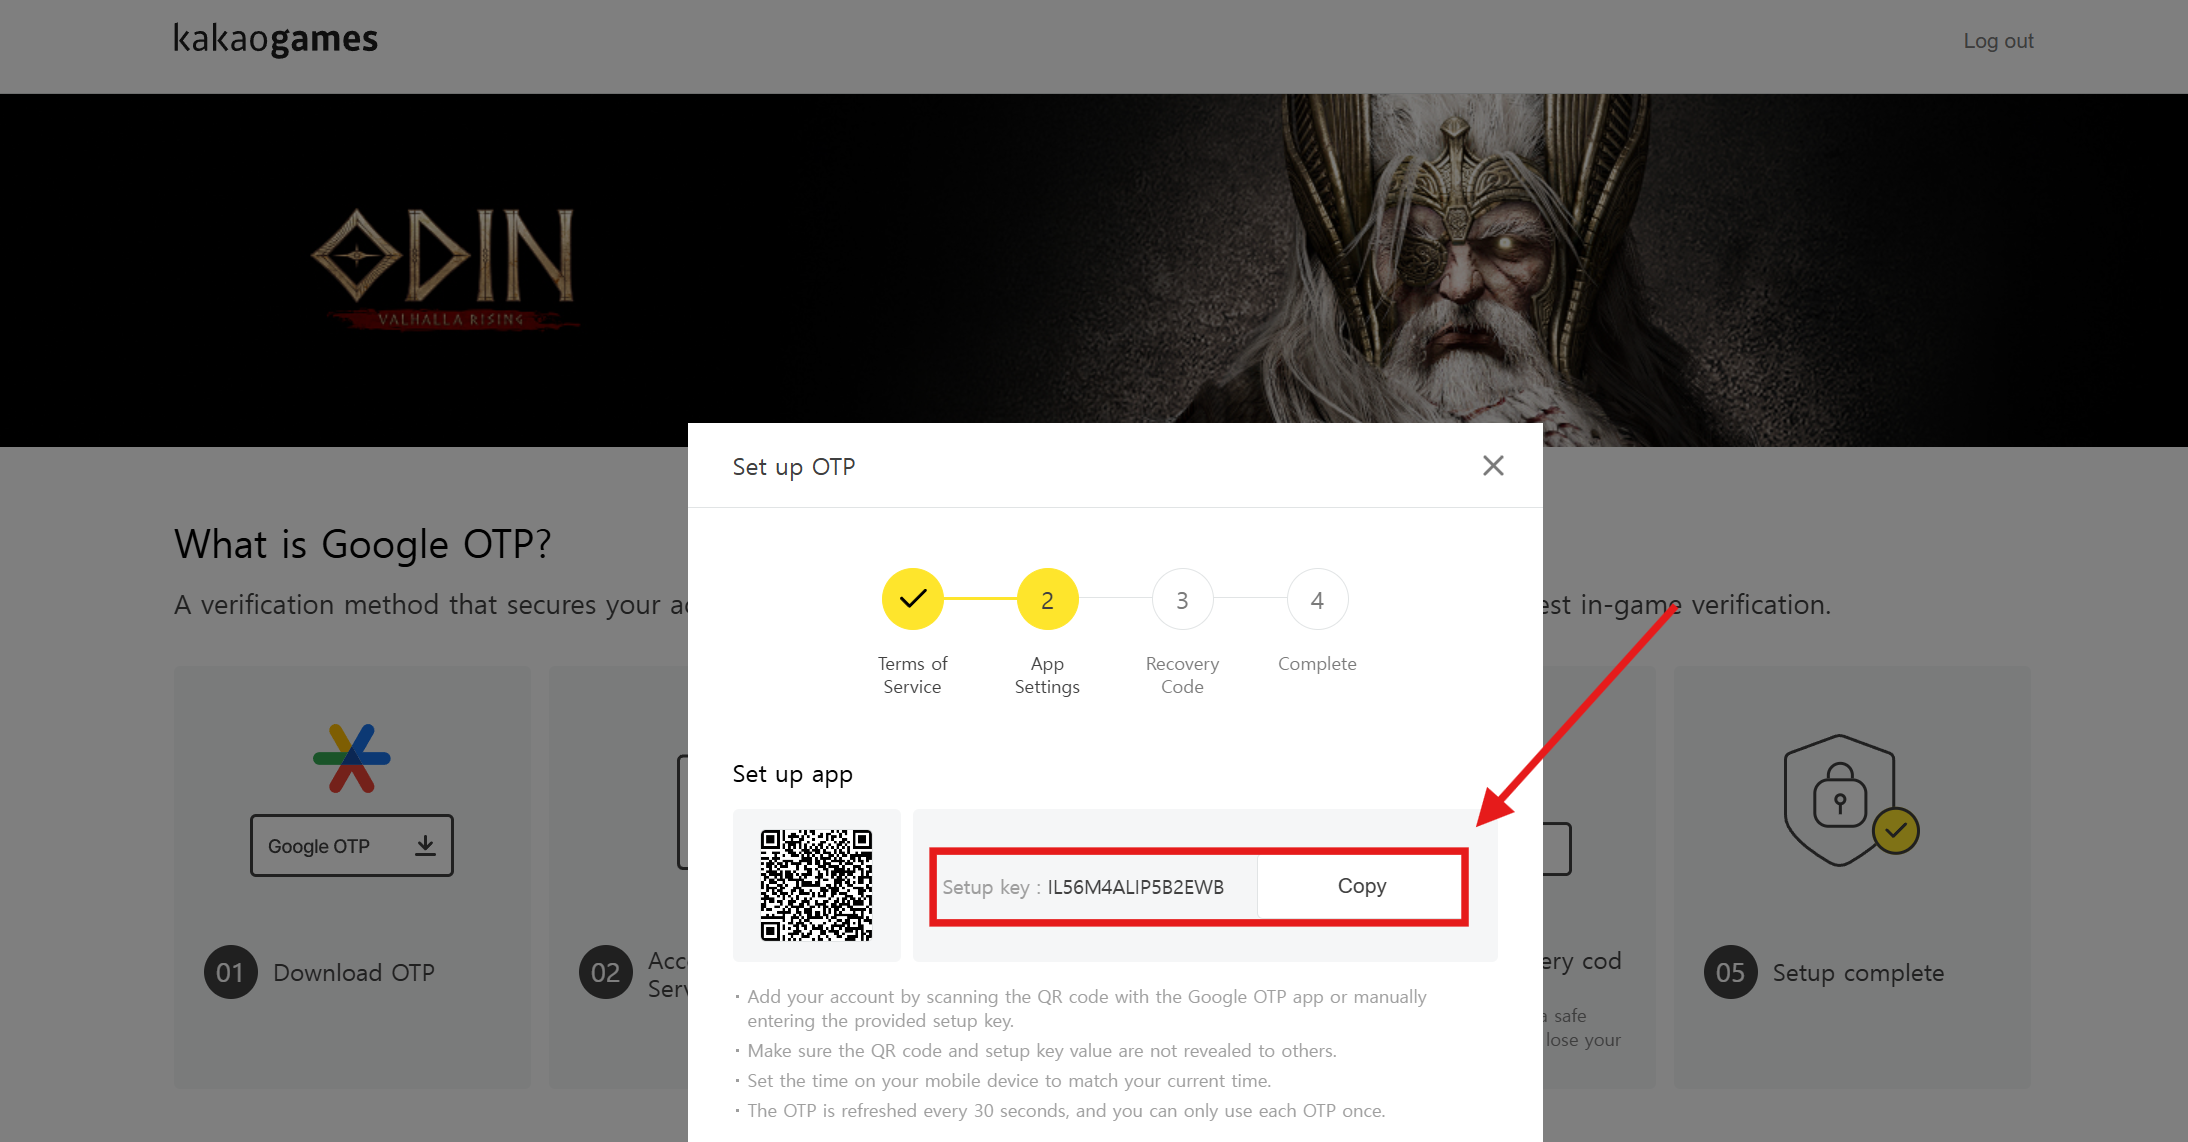Click the download arrow icon
Image resolution: width=2188 pixels, height=1142 pixels.
425,845
